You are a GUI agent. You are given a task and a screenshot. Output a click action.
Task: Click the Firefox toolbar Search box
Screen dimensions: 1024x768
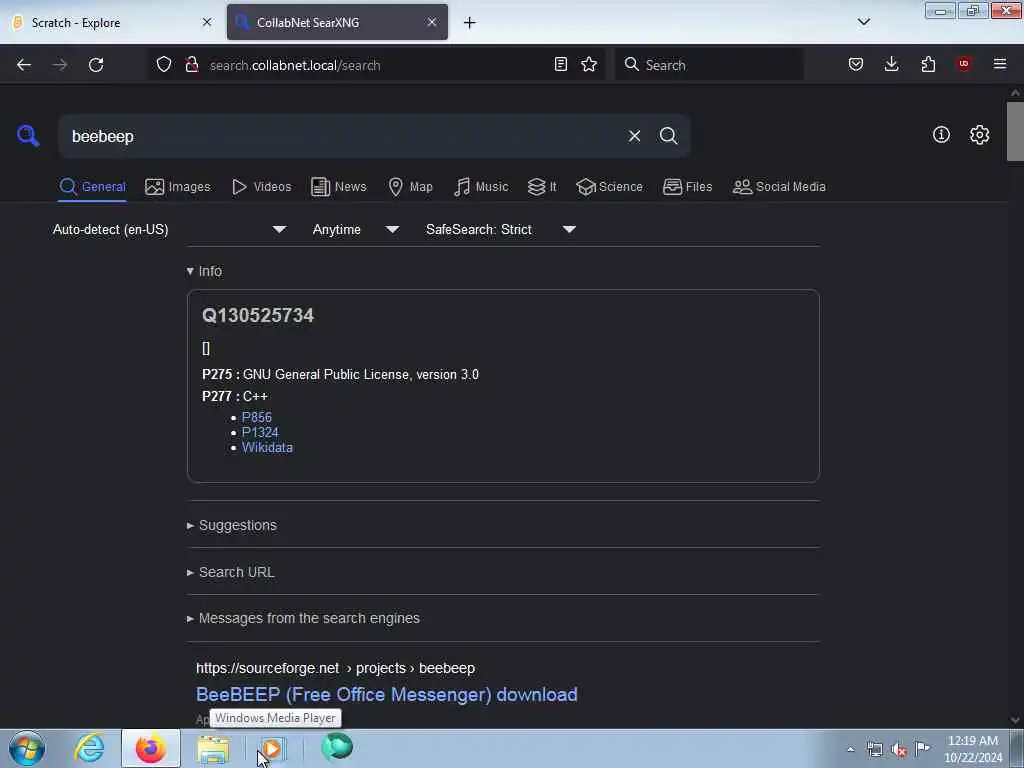point(709,65)
